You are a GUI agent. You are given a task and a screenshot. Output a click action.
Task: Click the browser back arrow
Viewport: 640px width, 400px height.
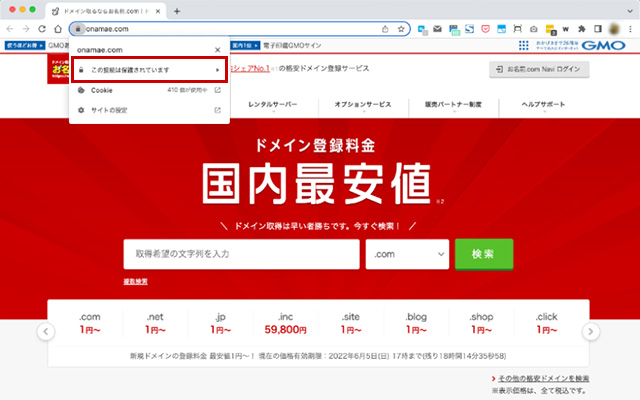(10, 29)
